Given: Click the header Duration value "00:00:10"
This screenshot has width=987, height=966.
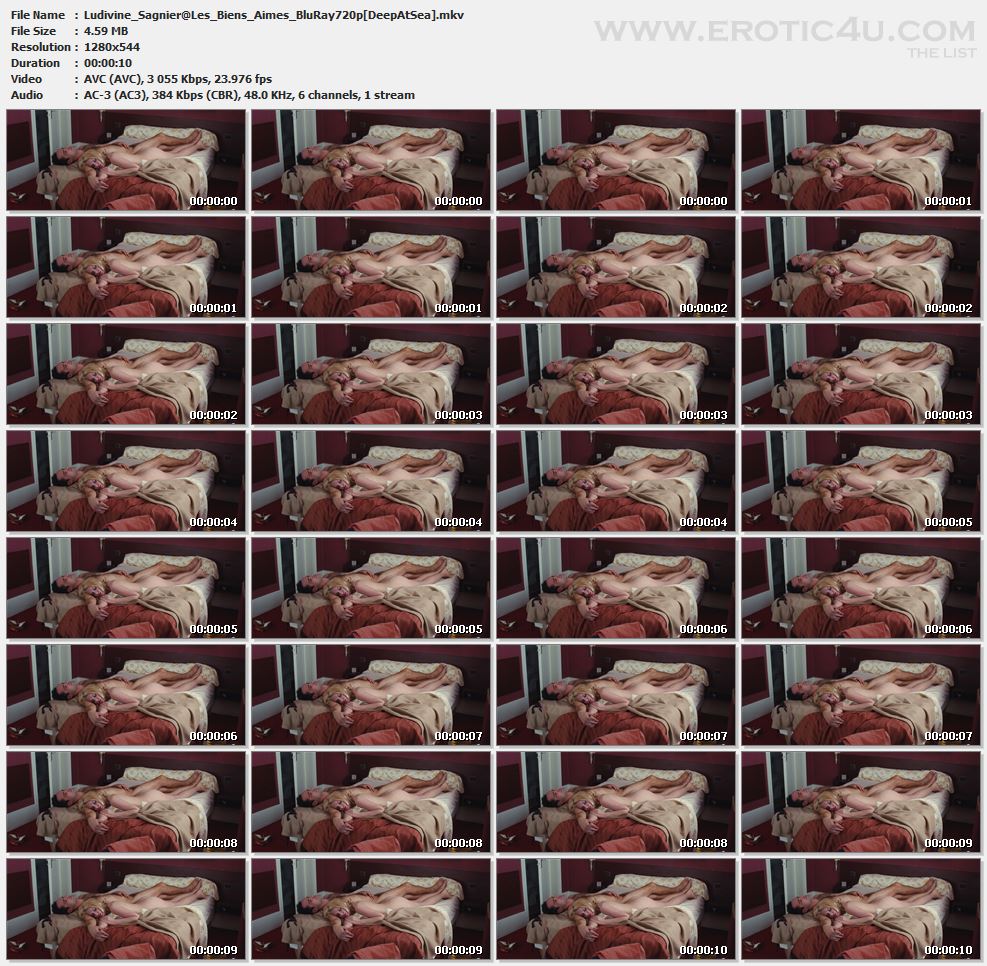Looking at the screenshot, I should pyautogui.click(x=108, y=63).
